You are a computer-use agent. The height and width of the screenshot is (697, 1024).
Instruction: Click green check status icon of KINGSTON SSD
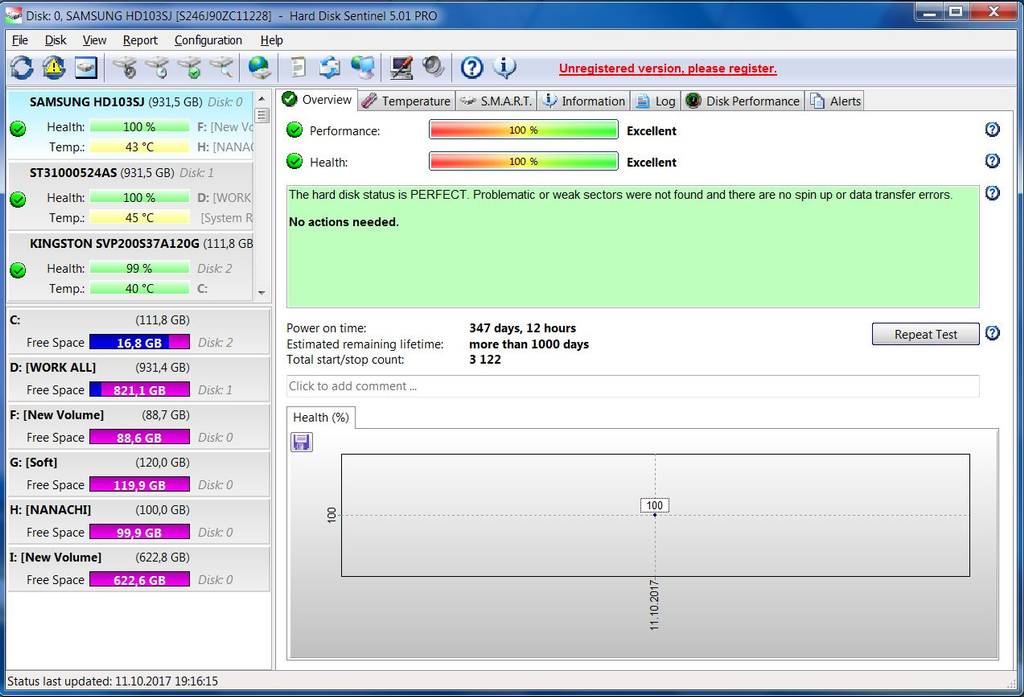point(18,270)
